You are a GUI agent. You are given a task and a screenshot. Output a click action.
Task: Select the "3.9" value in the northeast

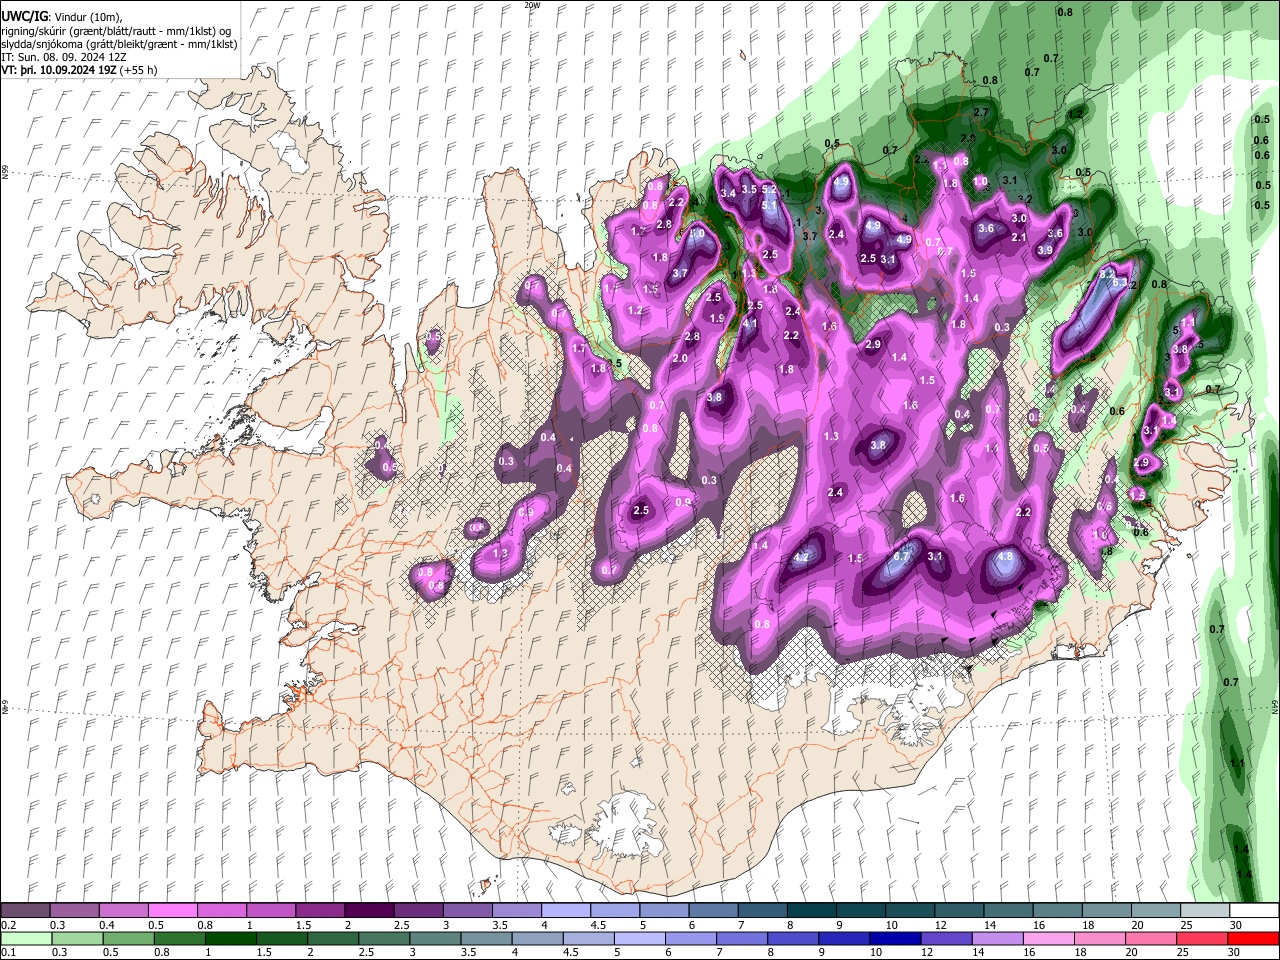point(1045,250)
